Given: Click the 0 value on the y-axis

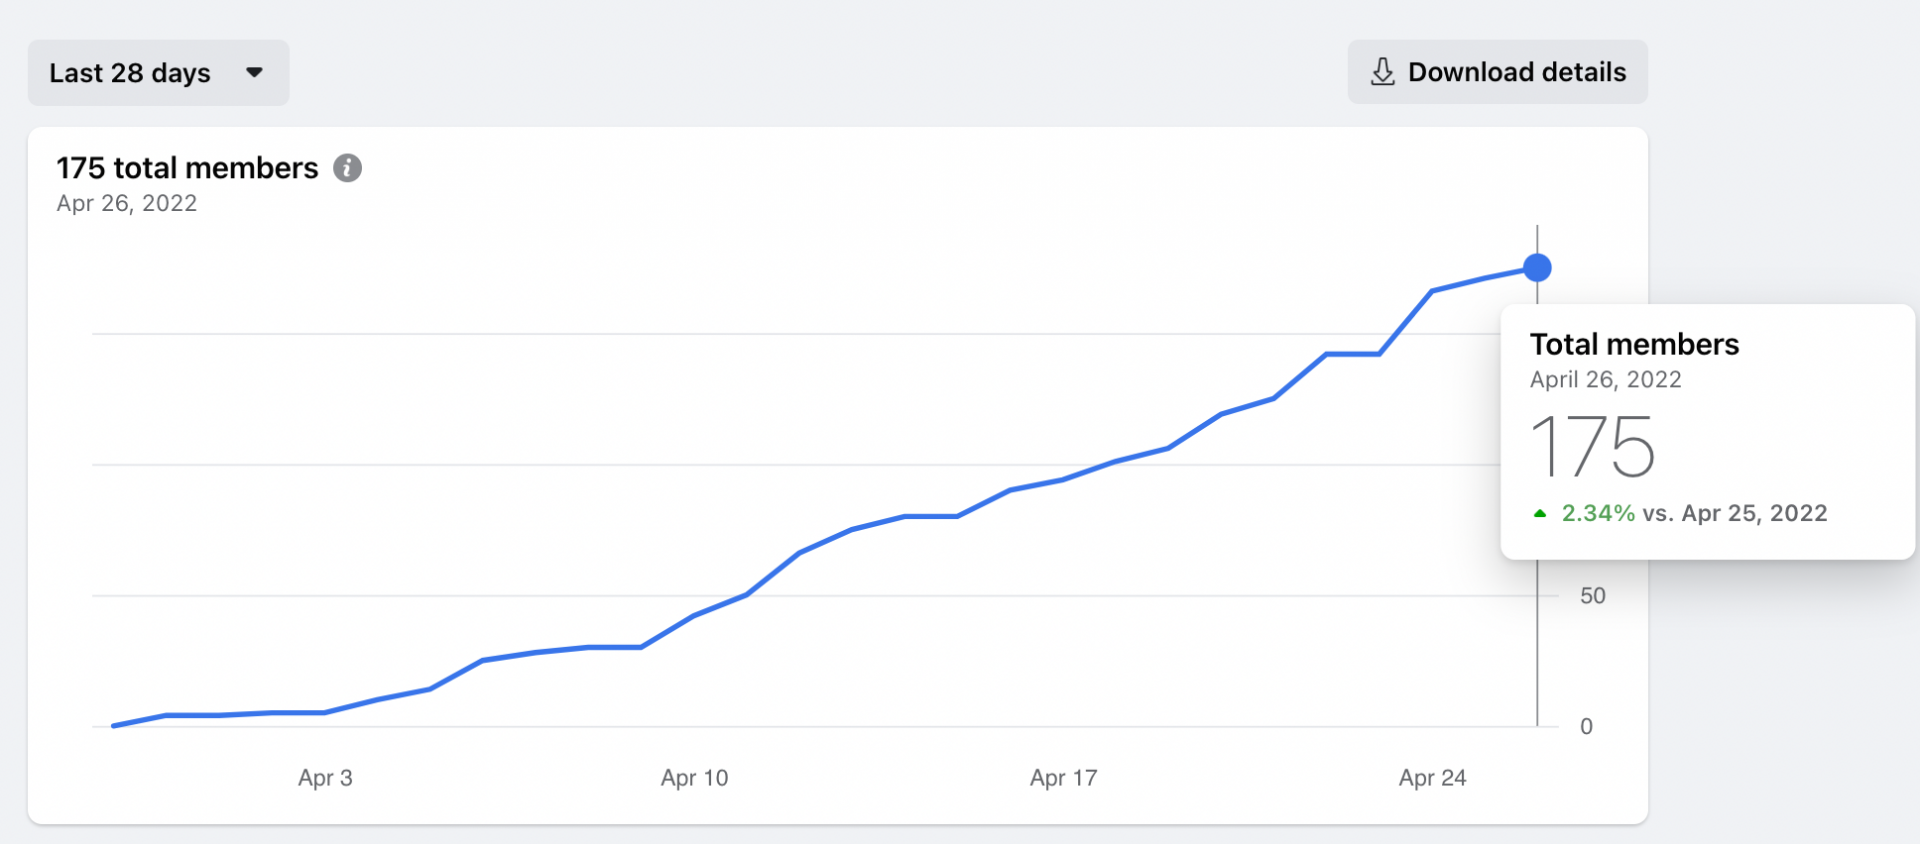Looking at the screenshot, I should pyautogui.click(x=1586, y=727).
